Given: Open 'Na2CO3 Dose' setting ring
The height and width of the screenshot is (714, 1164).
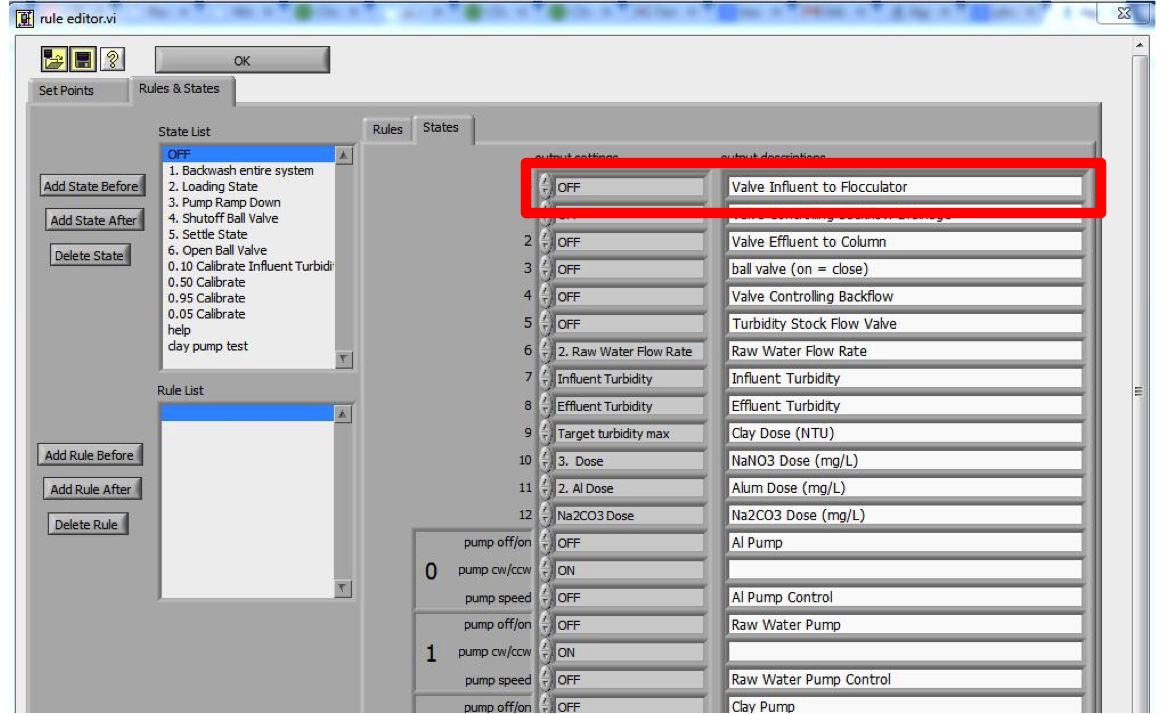Looking at the screenshot, I should [x=630, y=516].
